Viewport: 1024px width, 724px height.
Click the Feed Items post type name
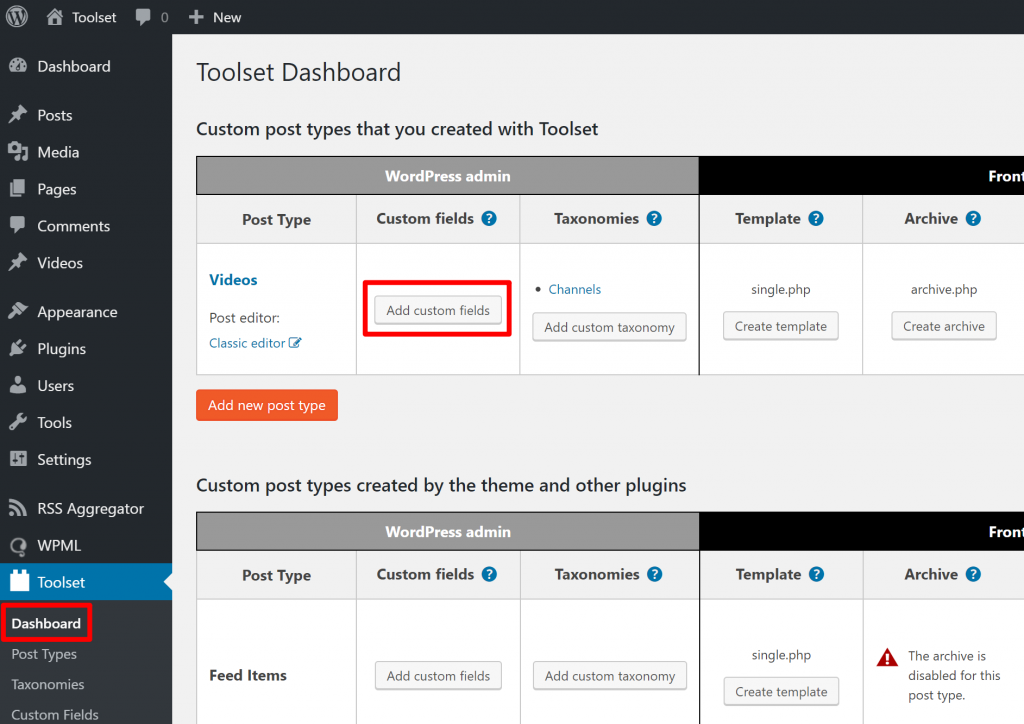pos(248,675)
